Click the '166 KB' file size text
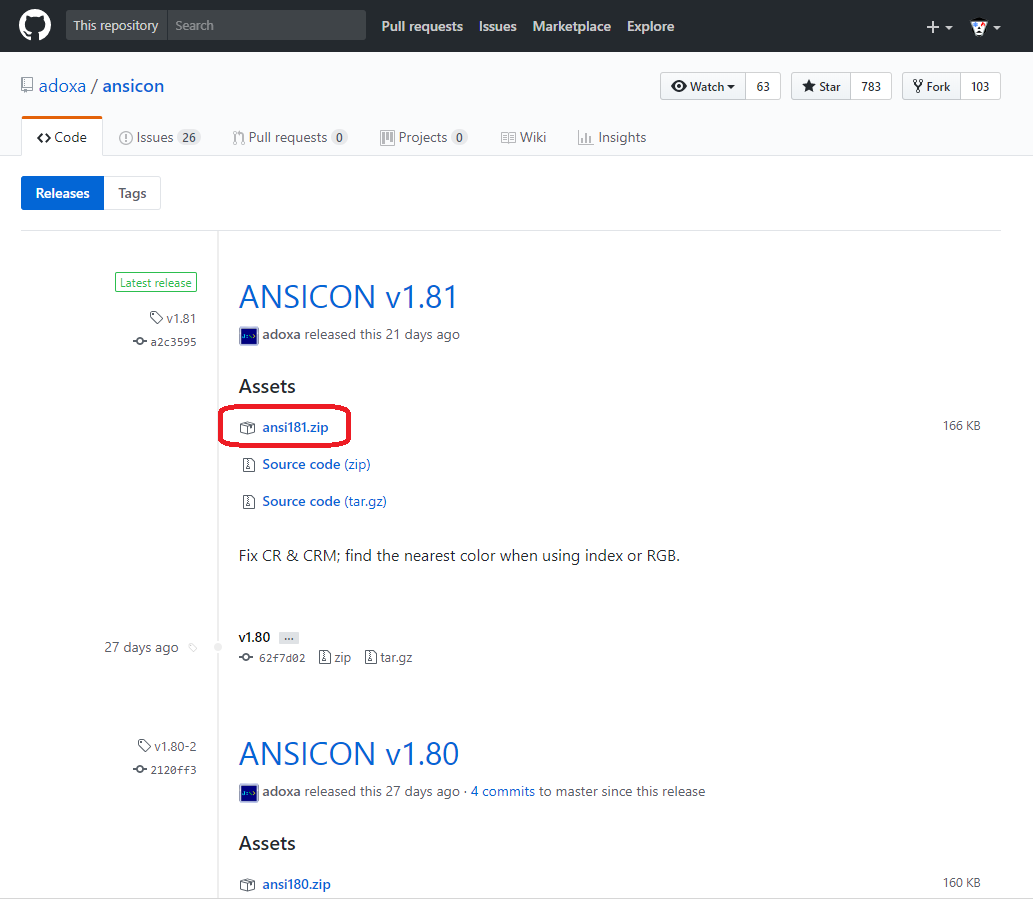 coord(962,425)
